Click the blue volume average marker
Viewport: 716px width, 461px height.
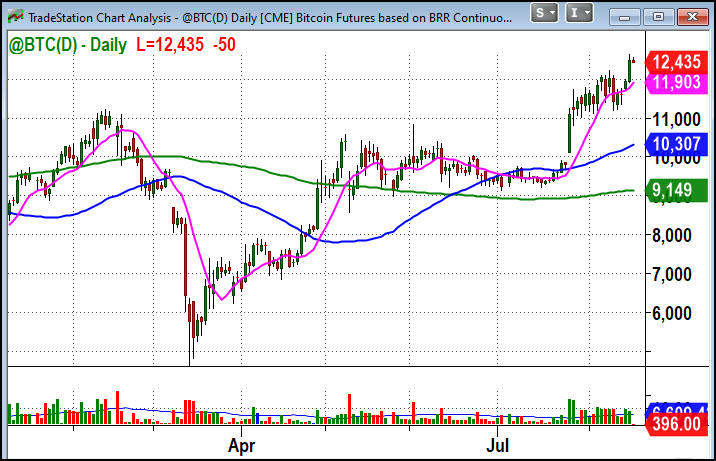coord(677,409)
